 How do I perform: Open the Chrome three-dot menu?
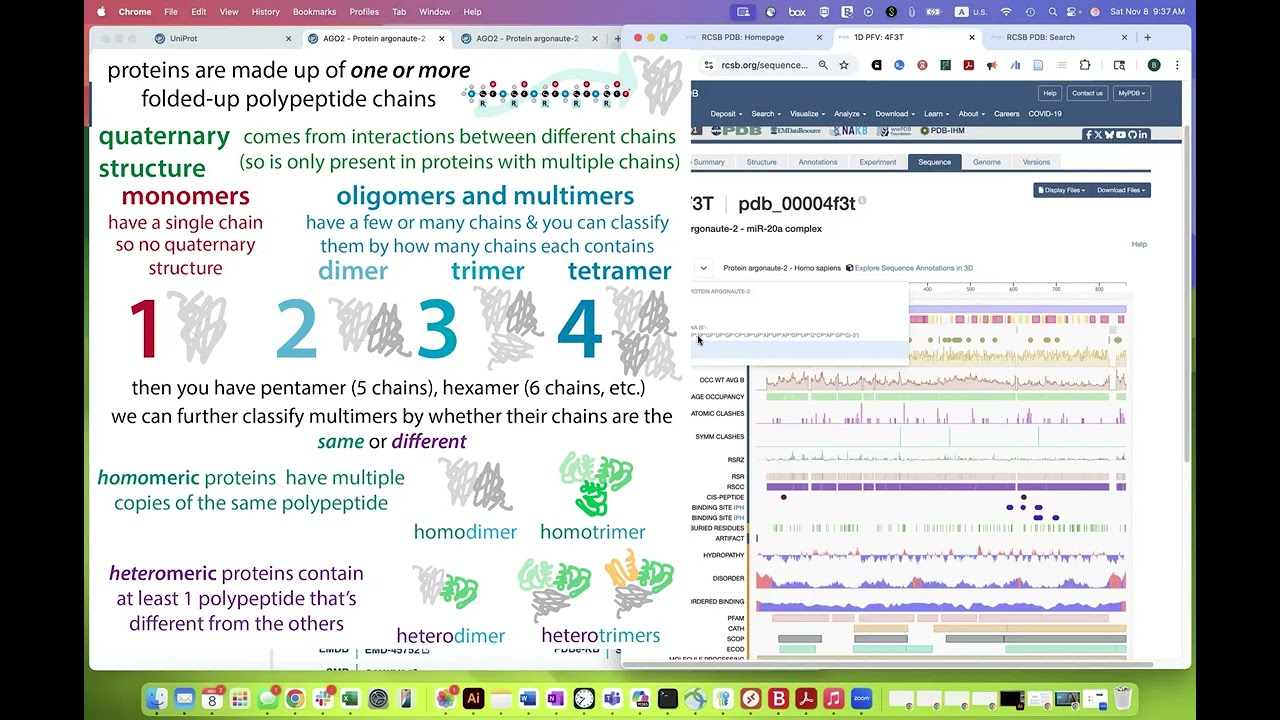point(1177,65)
